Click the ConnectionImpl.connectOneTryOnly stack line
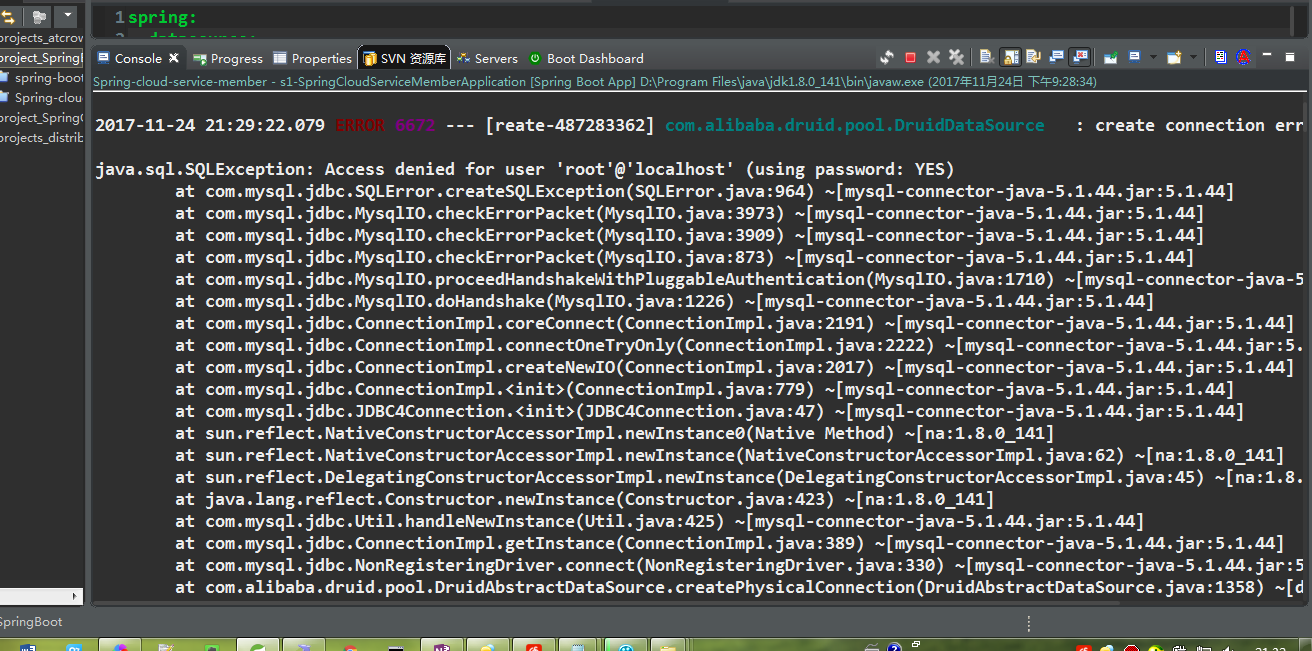 pos(740,345)
